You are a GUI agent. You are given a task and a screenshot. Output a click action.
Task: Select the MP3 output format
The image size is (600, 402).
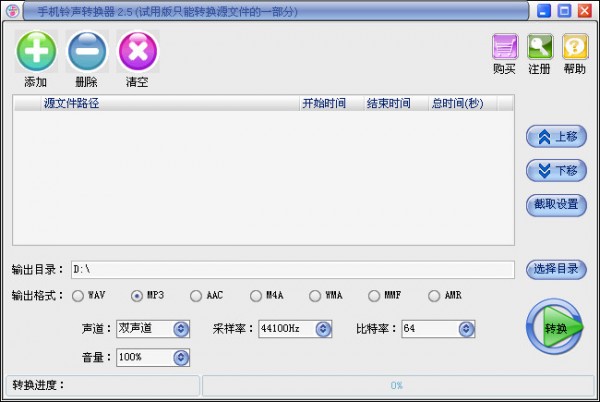(137, 296)
